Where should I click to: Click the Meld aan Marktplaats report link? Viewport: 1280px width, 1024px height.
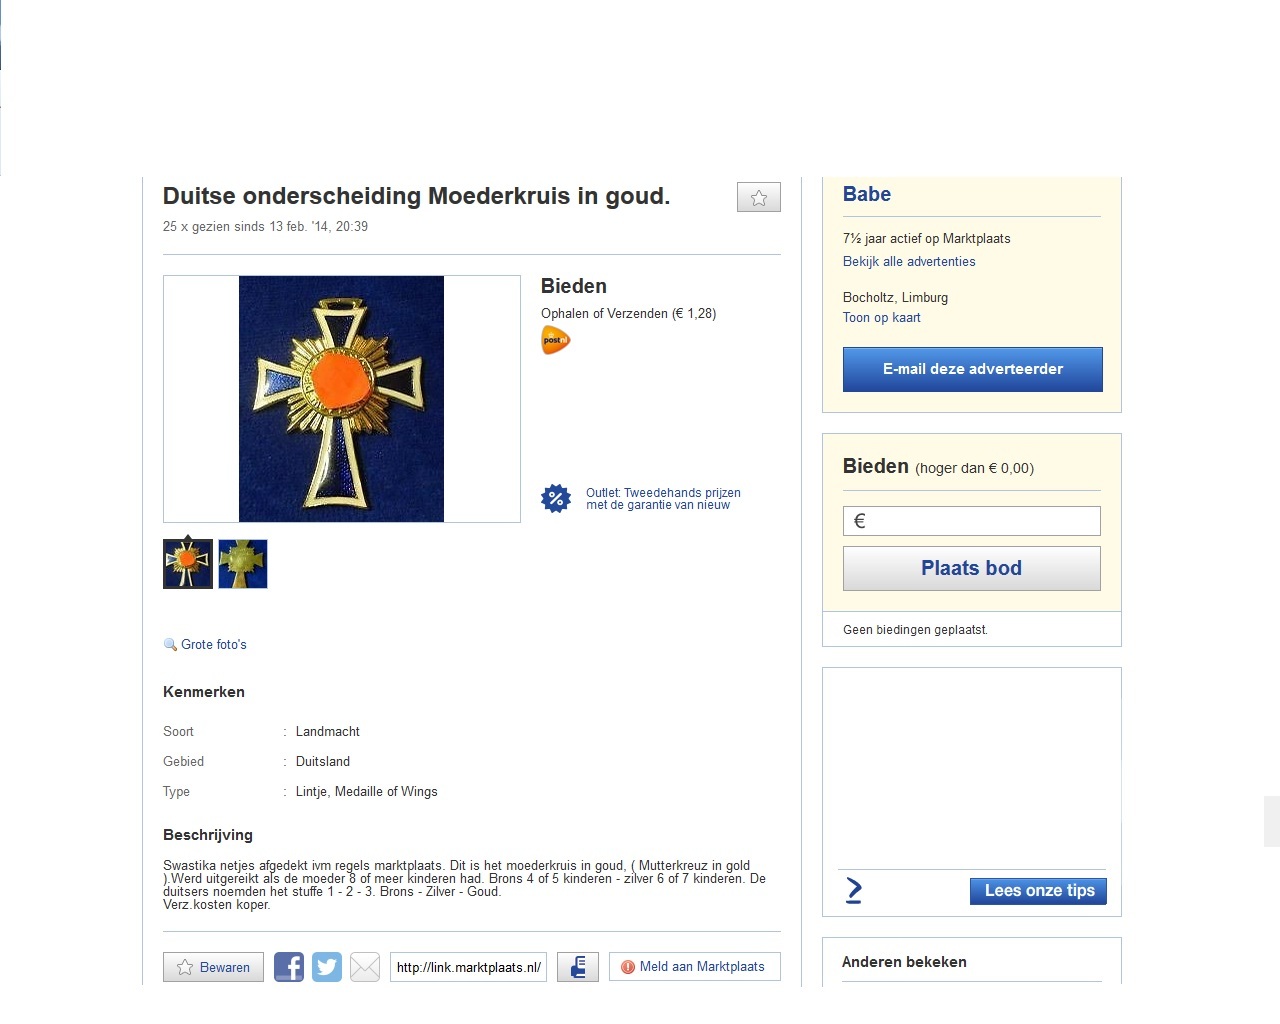coord(695,967)
